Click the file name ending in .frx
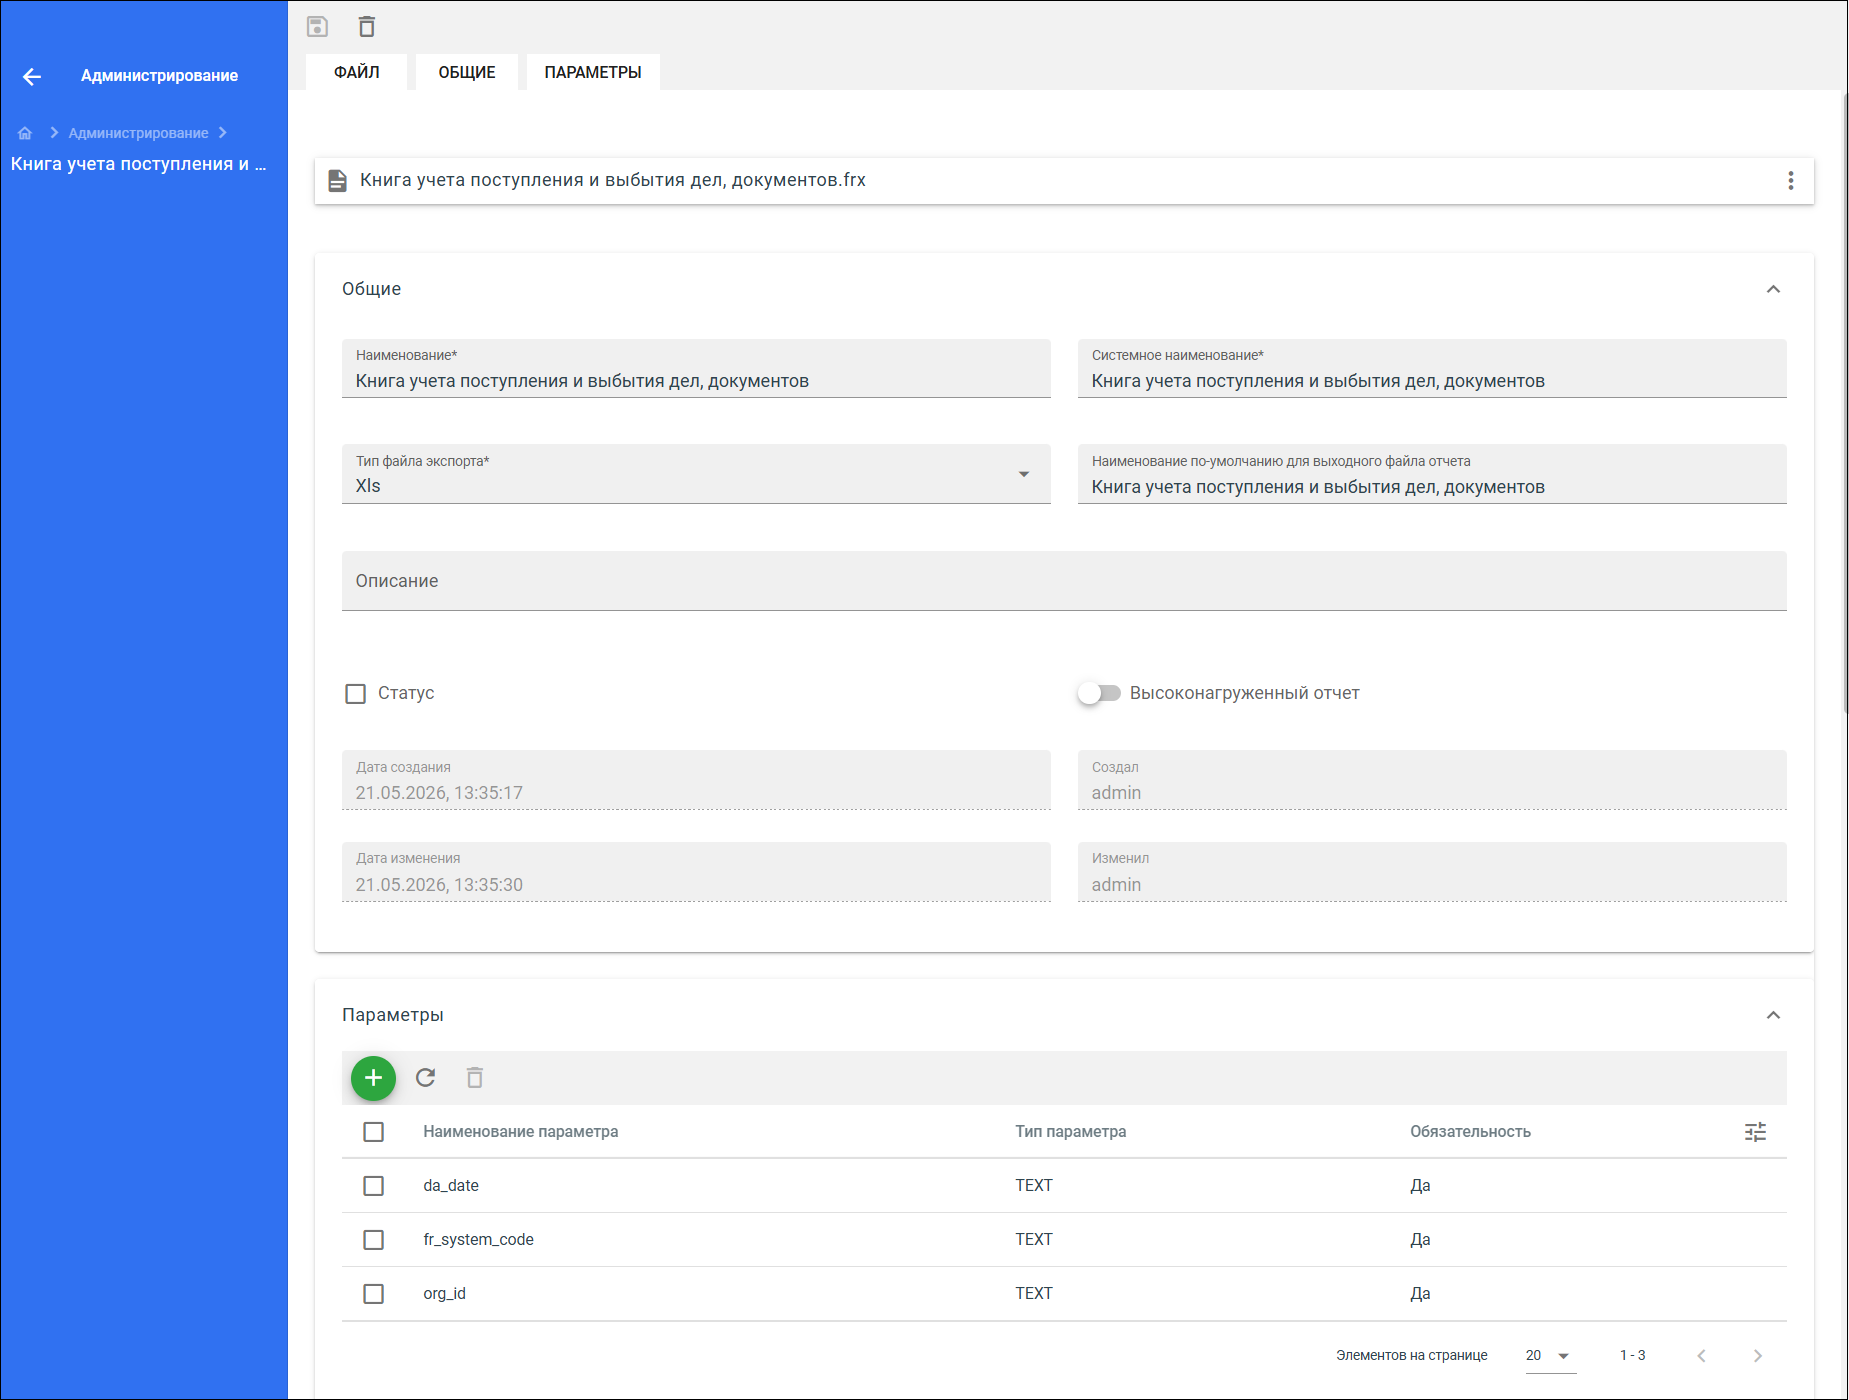 pos(613,180)
